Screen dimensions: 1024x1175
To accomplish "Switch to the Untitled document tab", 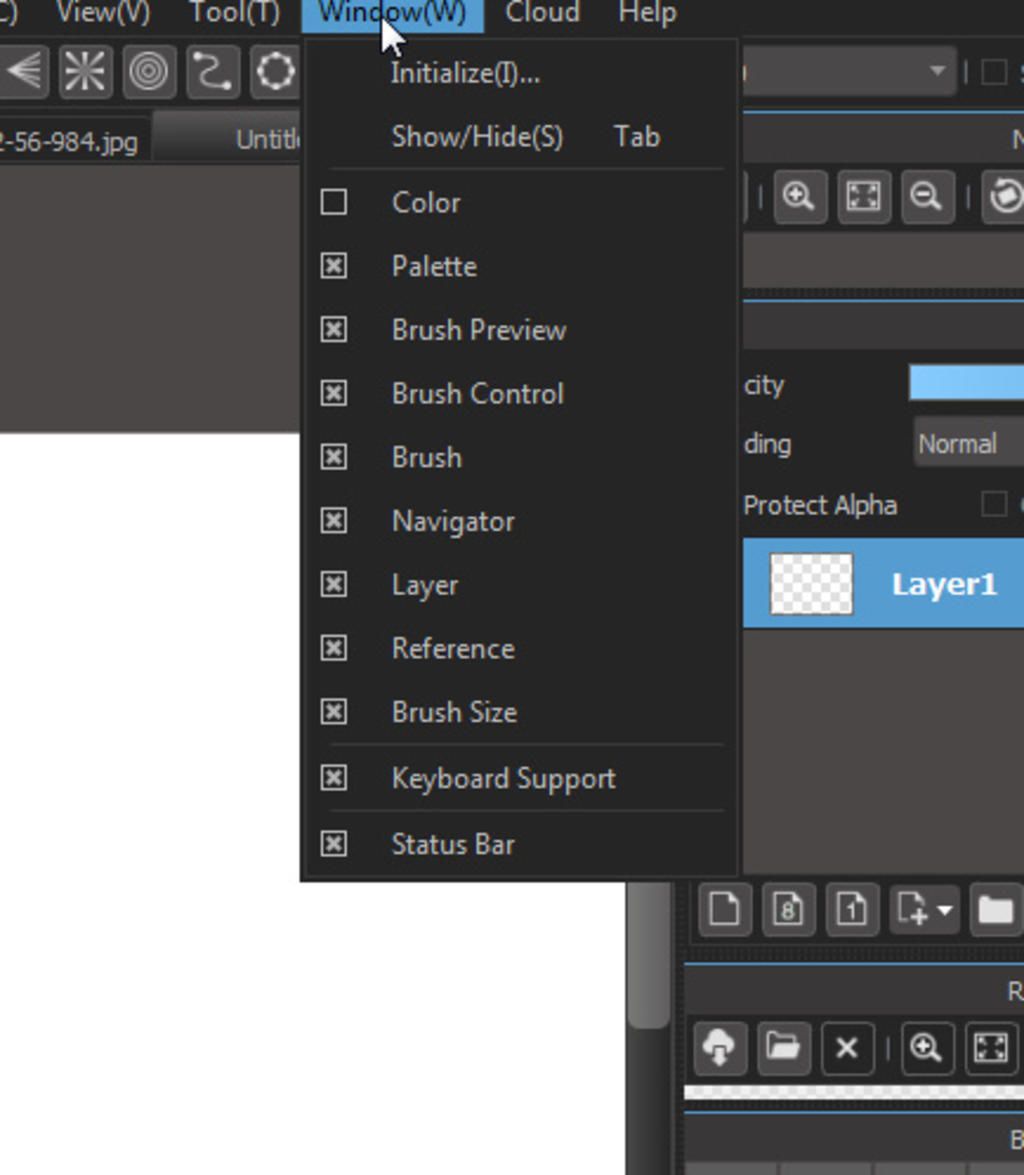I will tap(228, 139).
